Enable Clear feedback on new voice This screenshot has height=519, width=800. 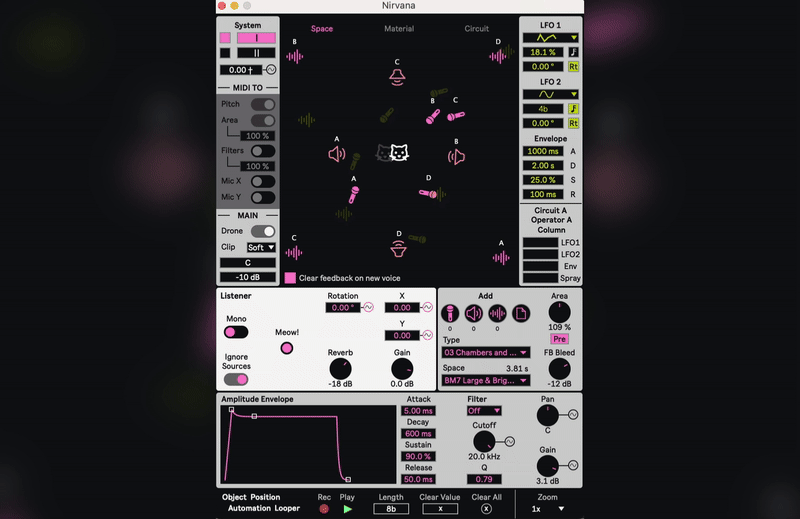(x=290, y=278)
